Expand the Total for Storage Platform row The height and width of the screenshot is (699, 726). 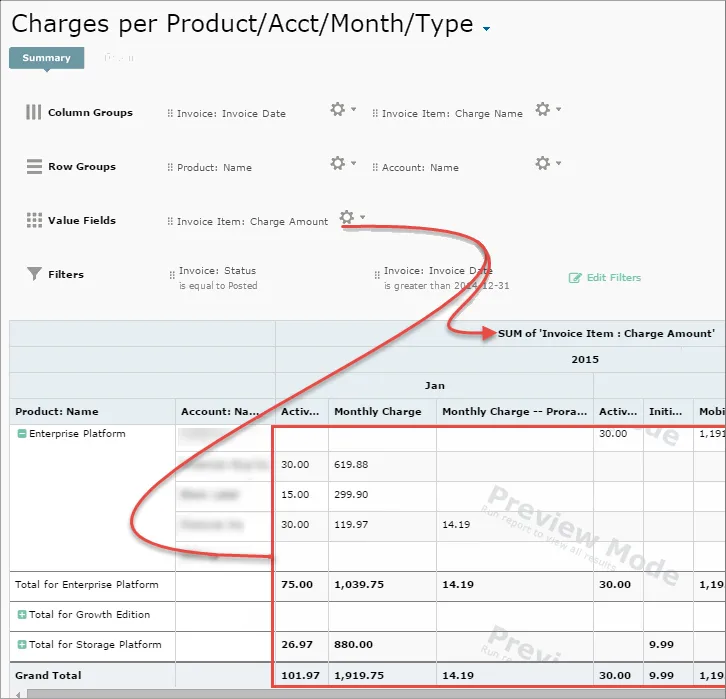pos(22,644)
